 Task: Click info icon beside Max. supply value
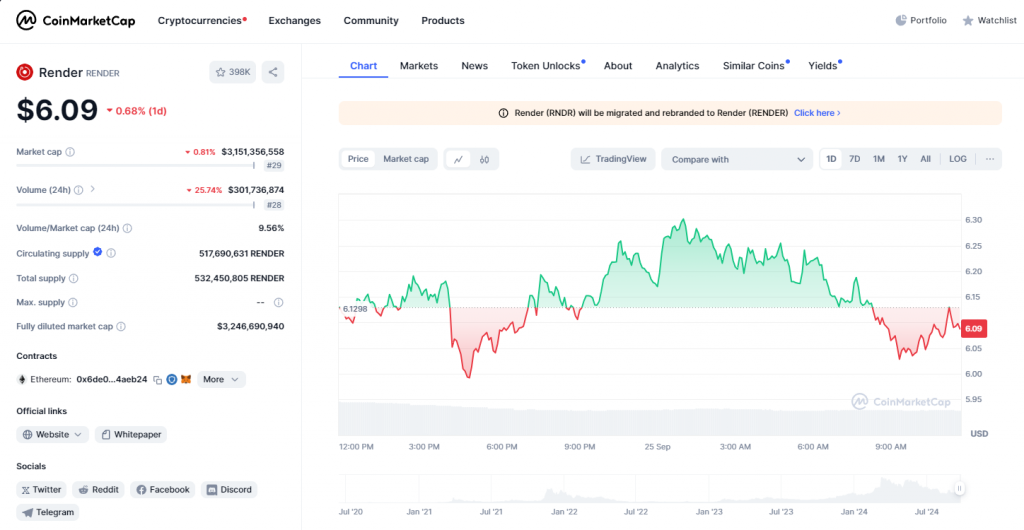coord(278,302)
